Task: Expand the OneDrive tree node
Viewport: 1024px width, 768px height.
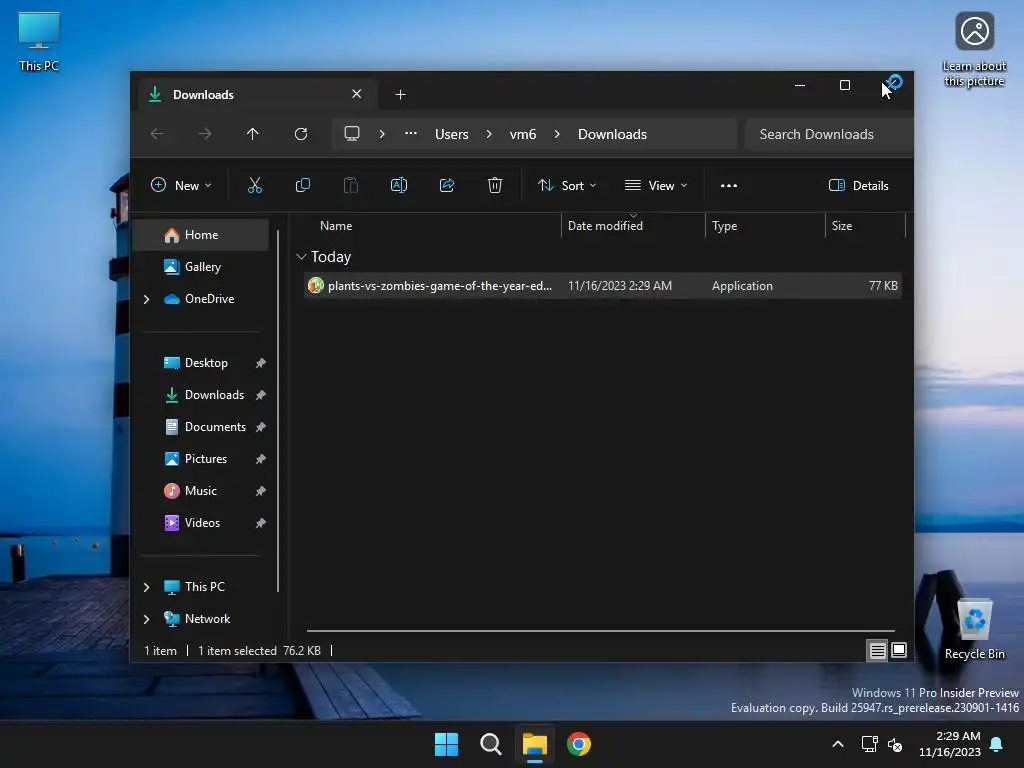Action: tap(146, 299)
